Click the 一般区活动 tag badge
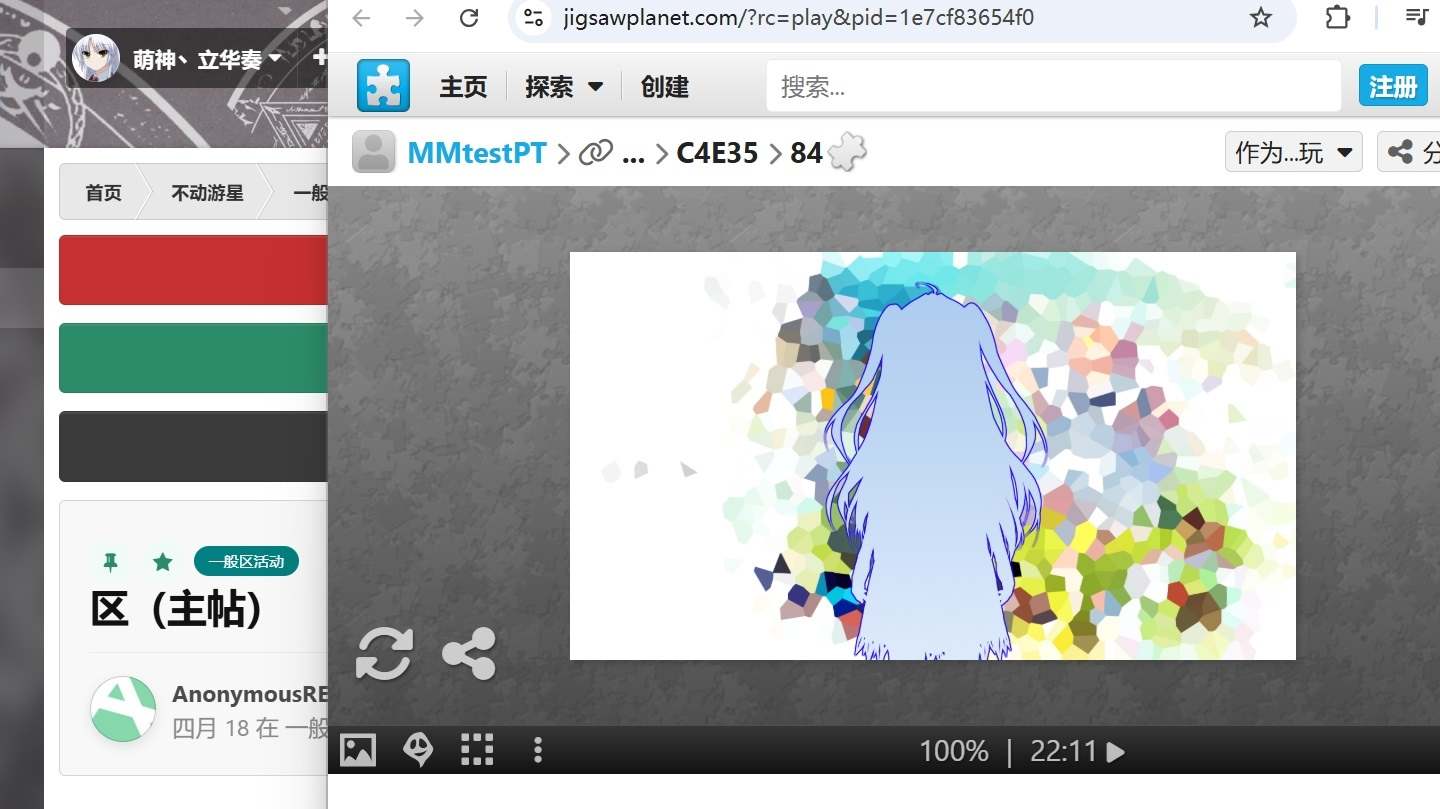 246,562
